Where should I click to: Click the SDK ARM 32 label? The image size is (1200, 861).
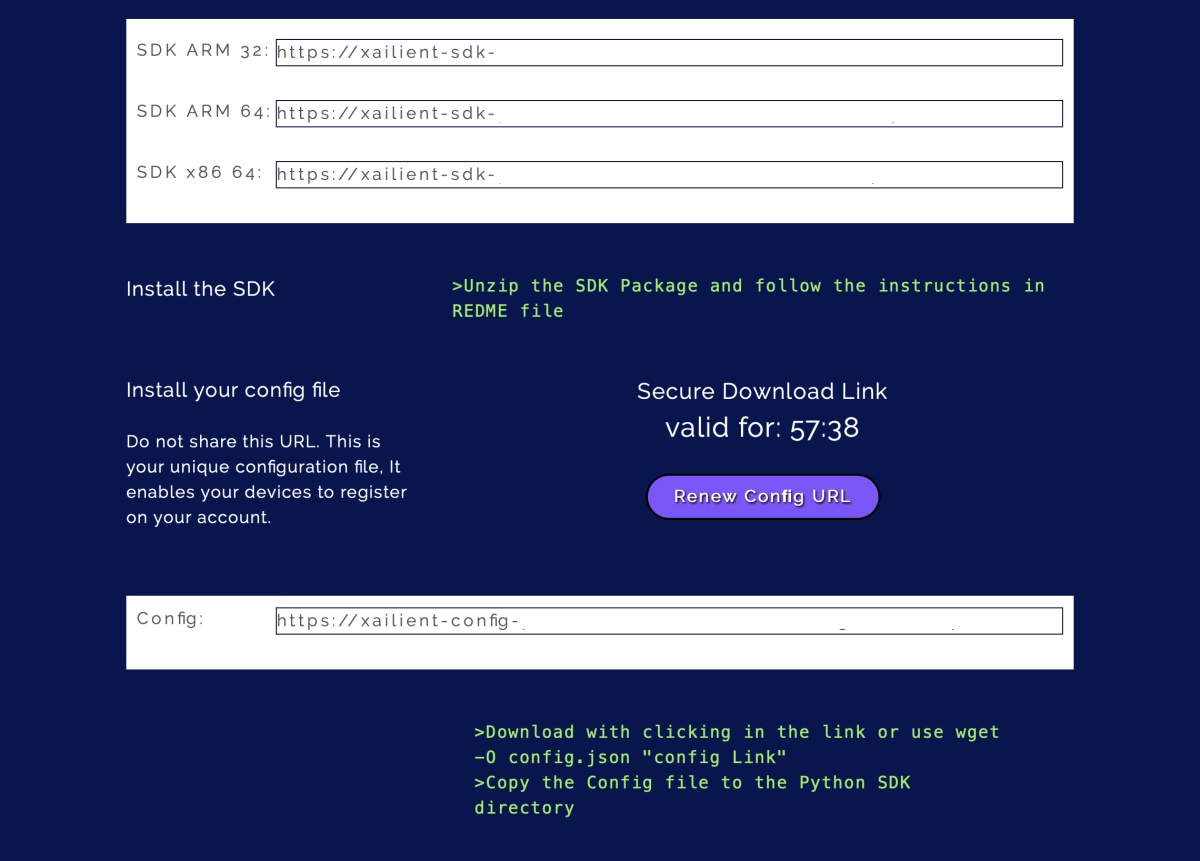(203, 51)
